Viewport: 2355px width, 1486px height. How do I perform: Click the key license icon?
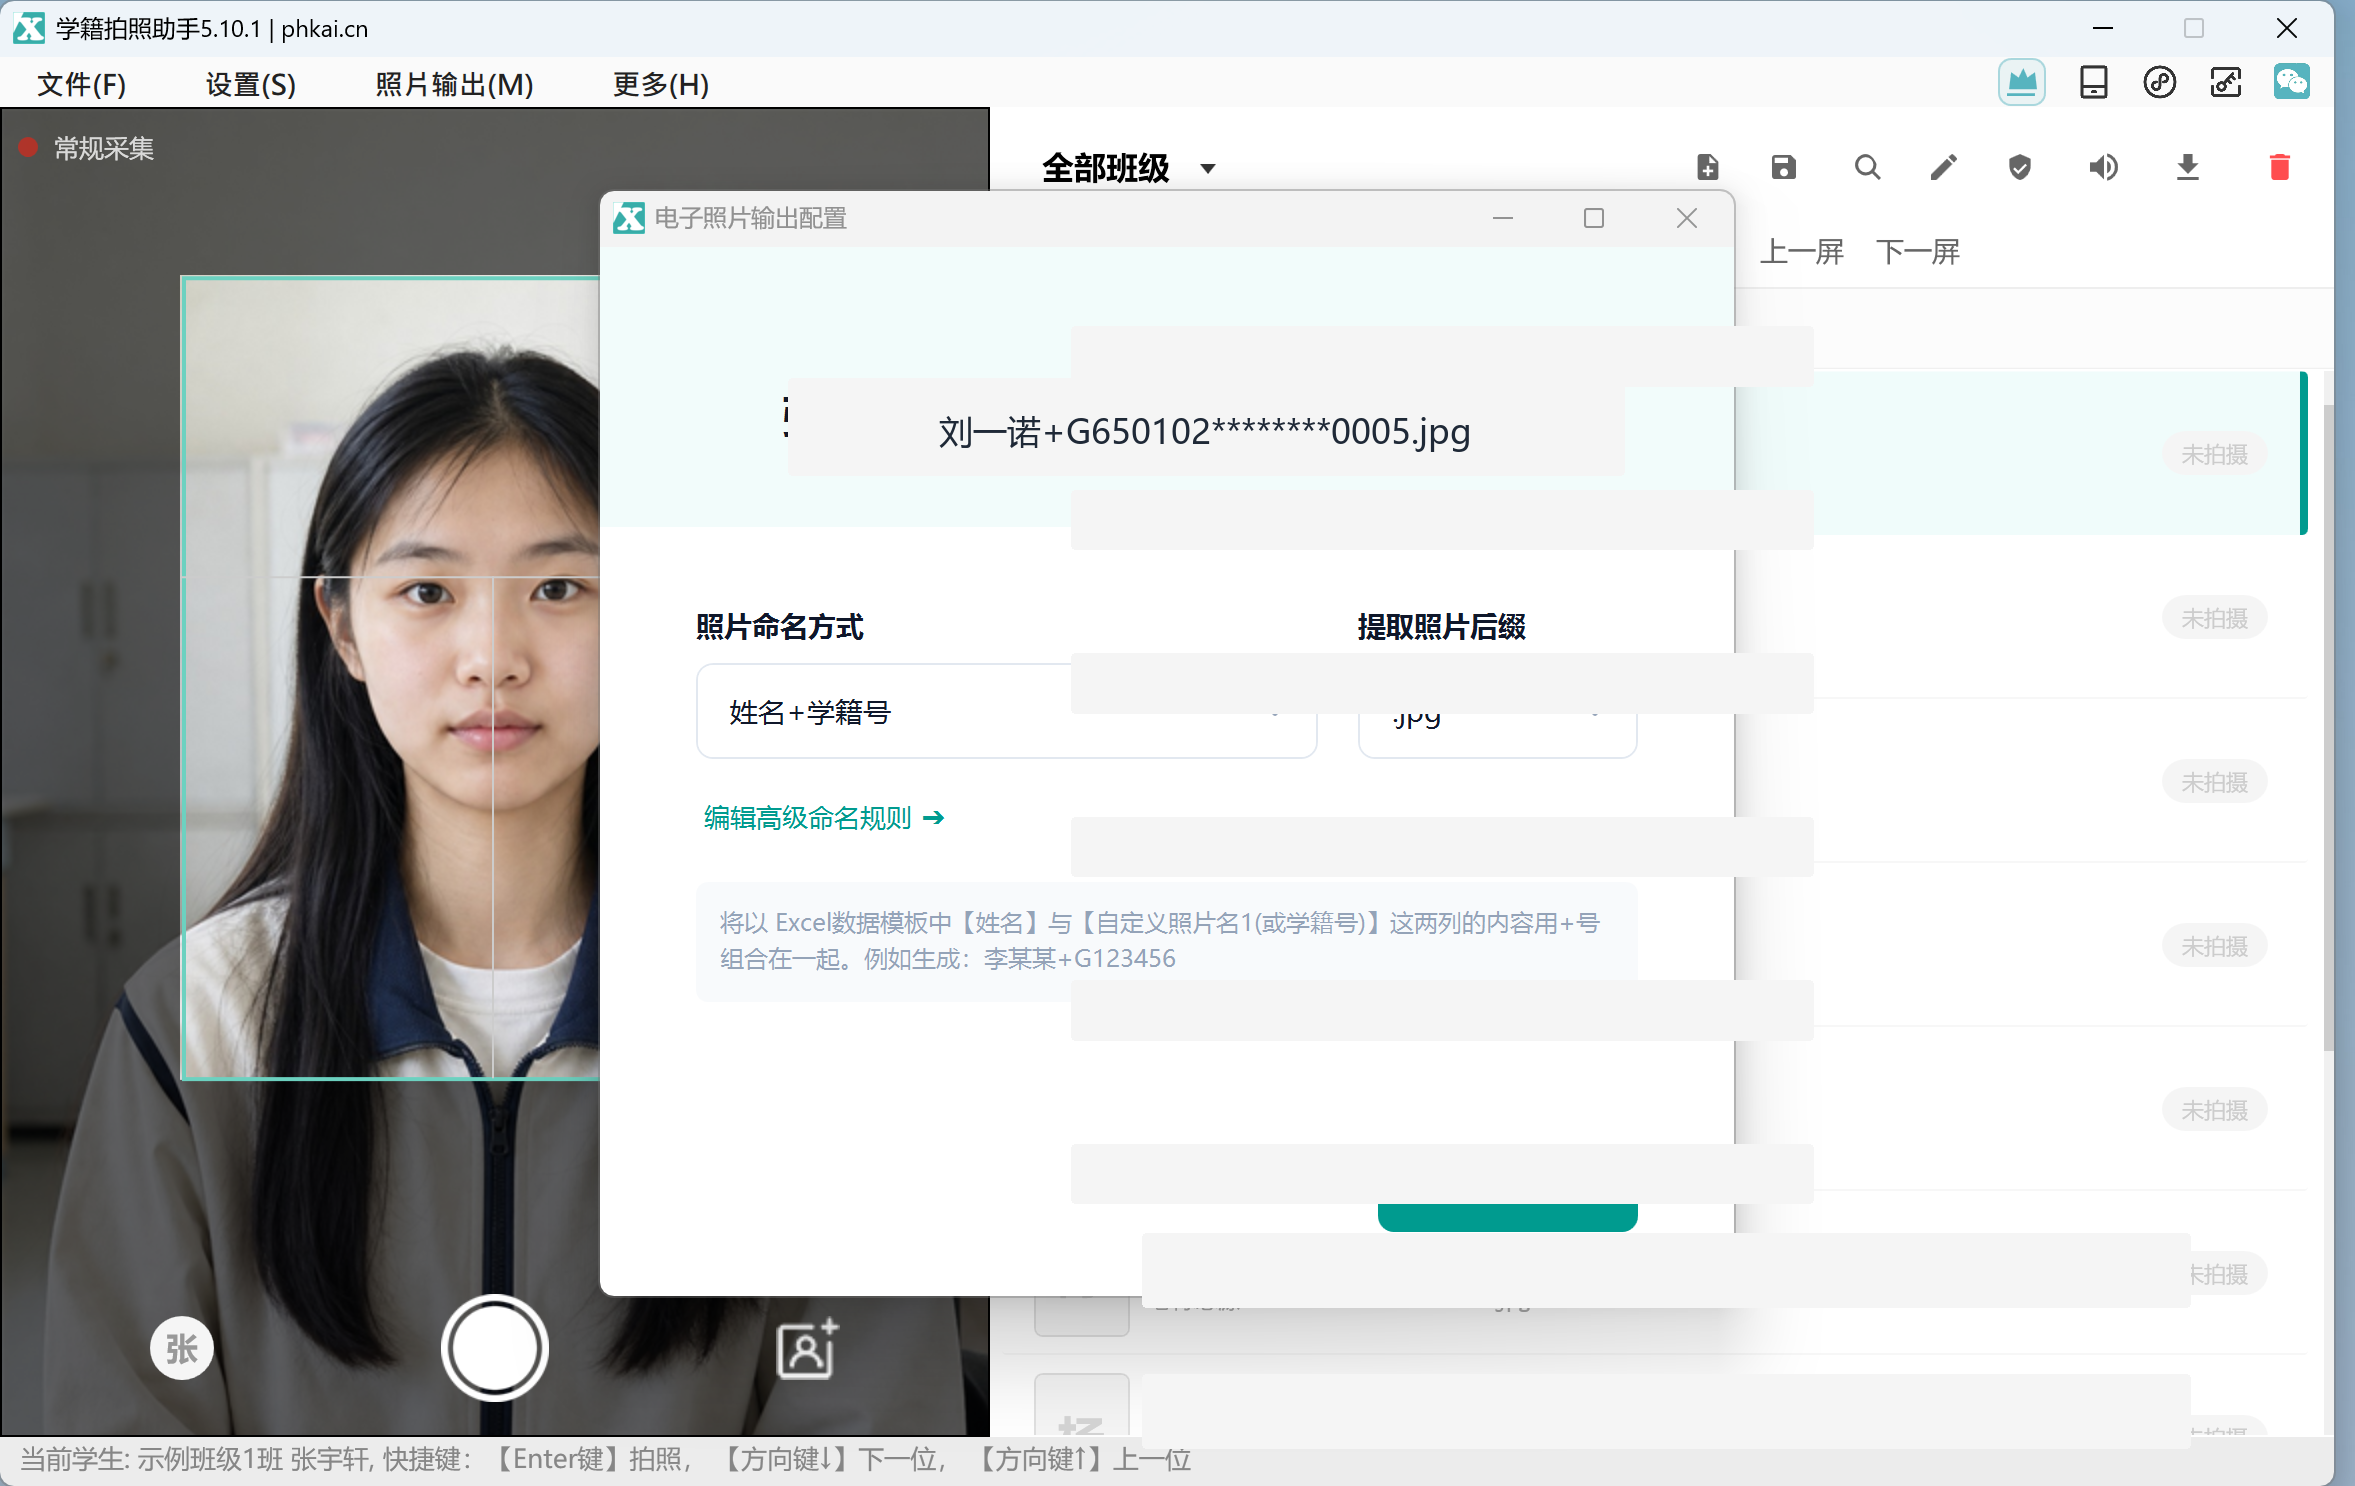click(2225, 82)
